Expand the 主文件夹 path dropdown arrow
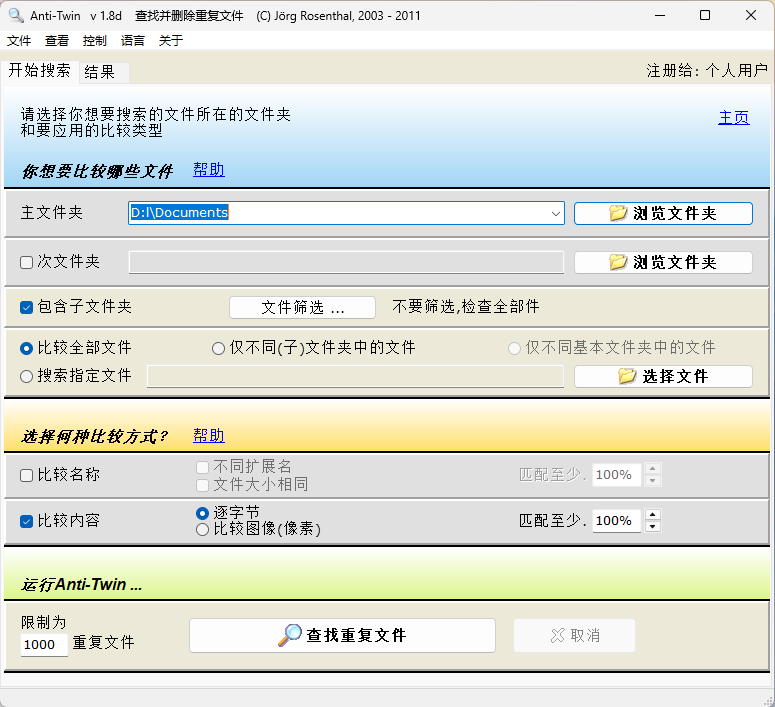Image resolution: width=775 pixels, height=707 pixels. pyautogui.click(x=556, y=214)
